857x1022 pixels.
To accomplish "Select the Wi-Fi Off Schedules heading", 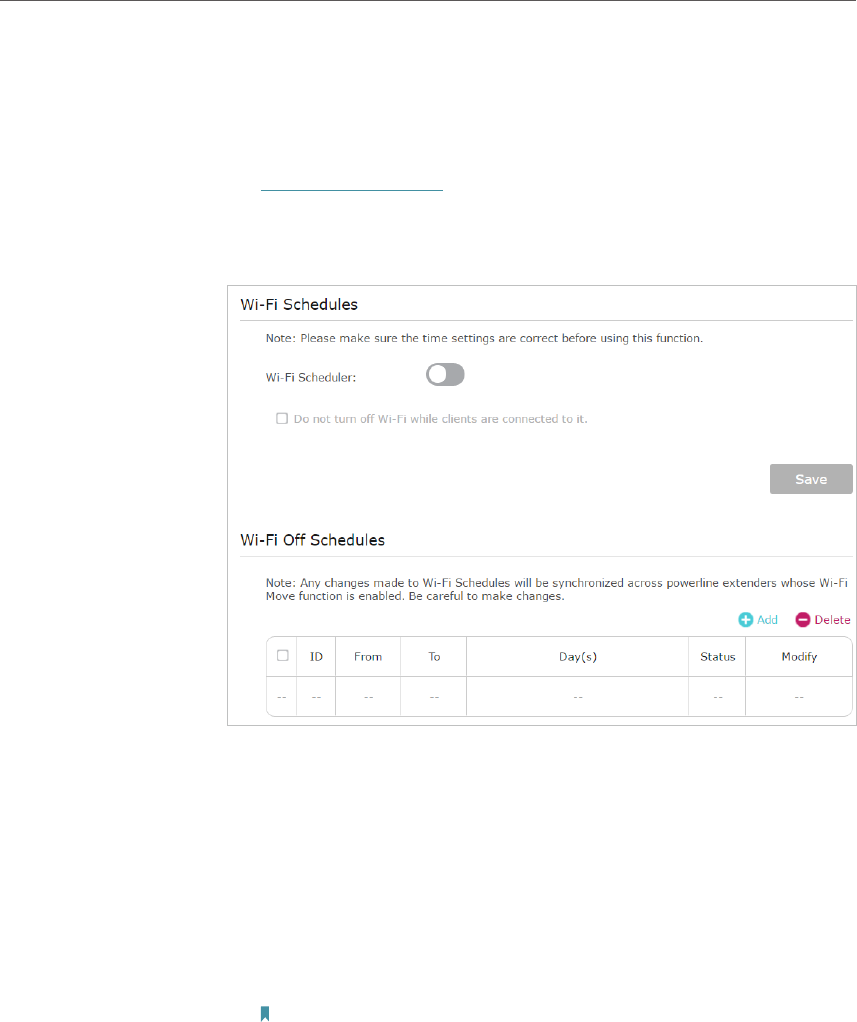I will (313, 540).
